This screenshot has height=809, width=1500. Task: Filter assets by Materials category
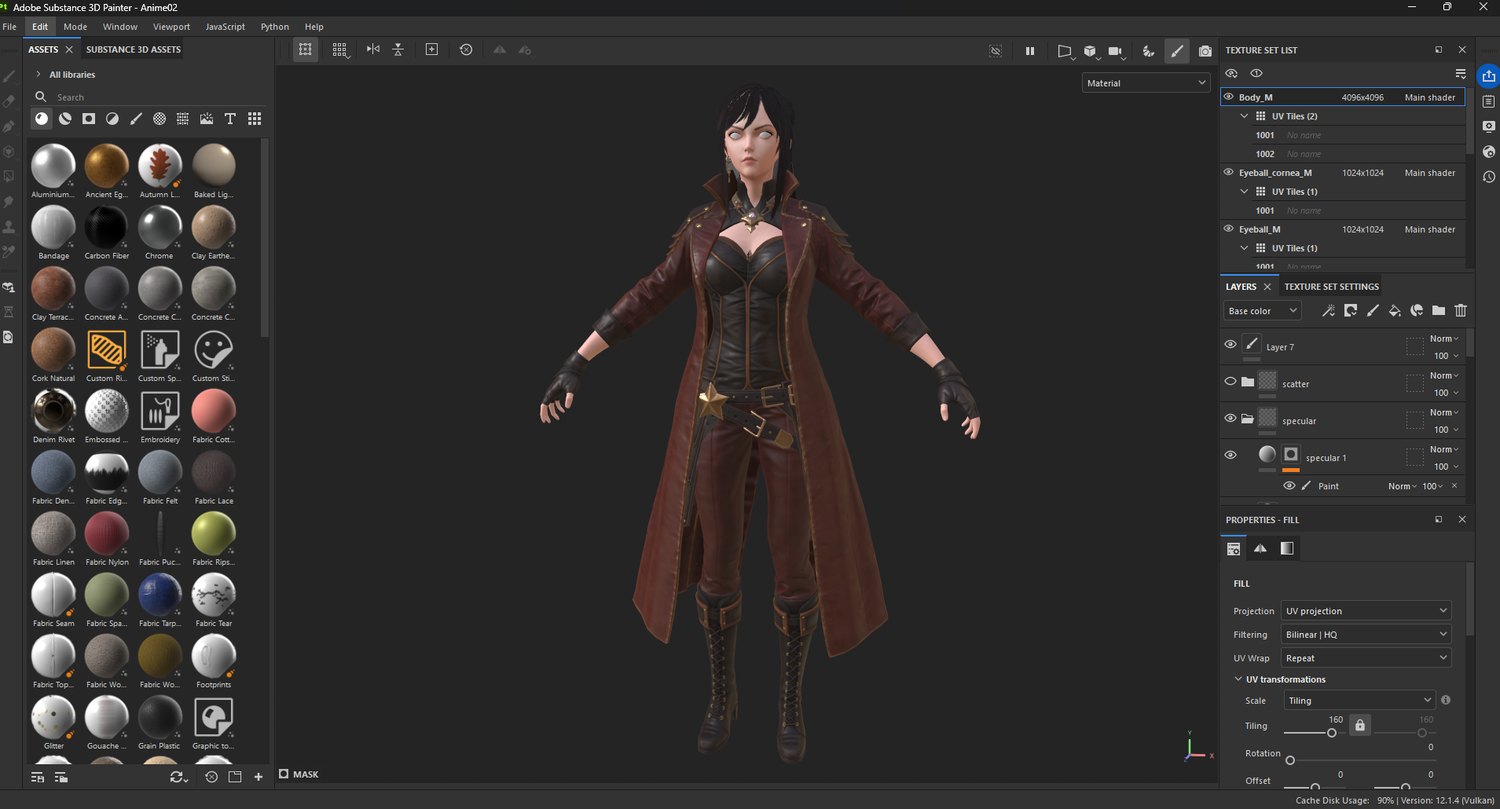click(x=41, y=118)
